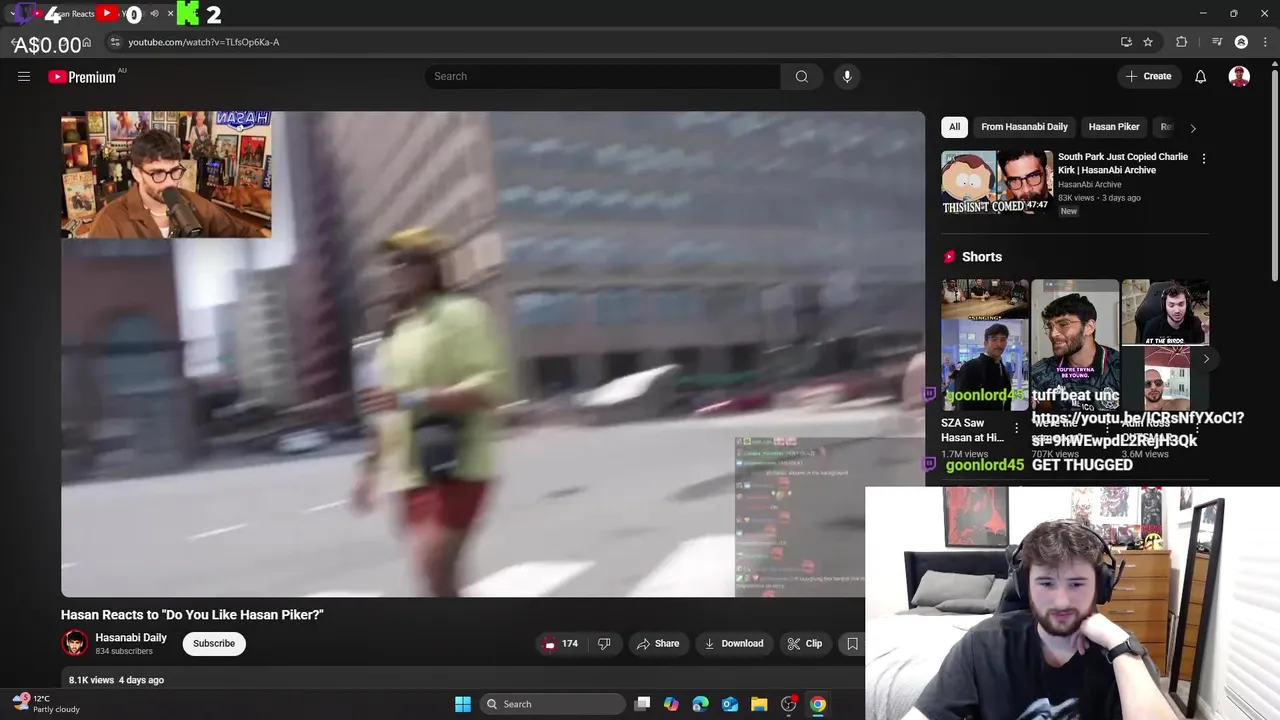The width and height of the screenshot is (1280, 720).
Task: Open Chrome three-dot menu
Action: click(x=1264, y=42)
